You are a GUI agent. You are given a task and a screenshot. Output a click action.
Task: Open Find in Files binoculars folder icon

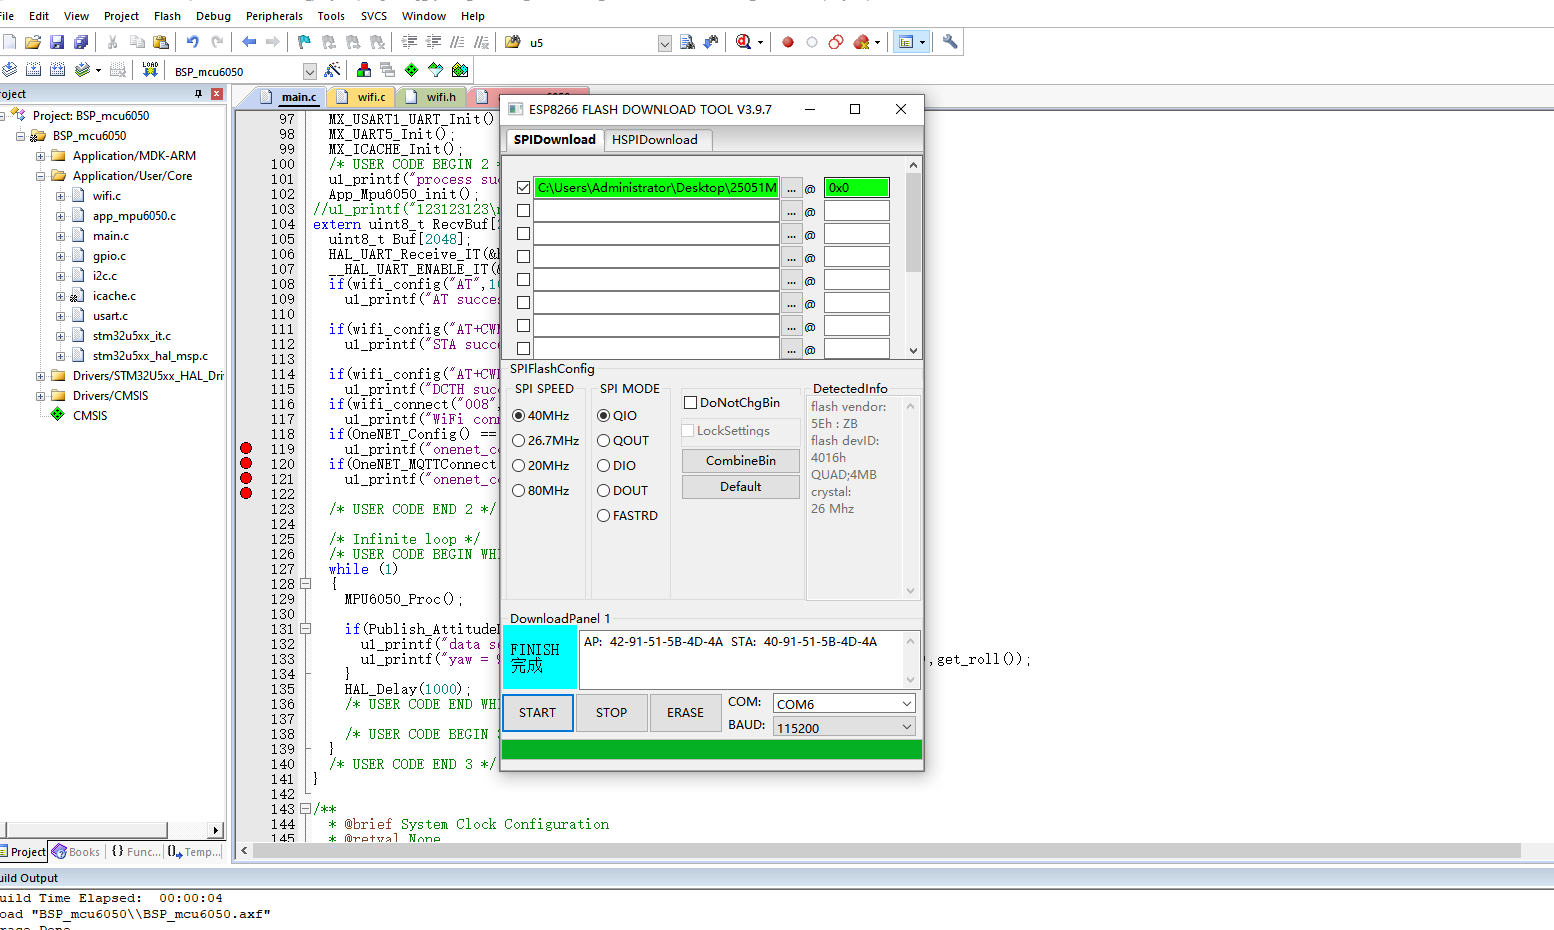513,42
